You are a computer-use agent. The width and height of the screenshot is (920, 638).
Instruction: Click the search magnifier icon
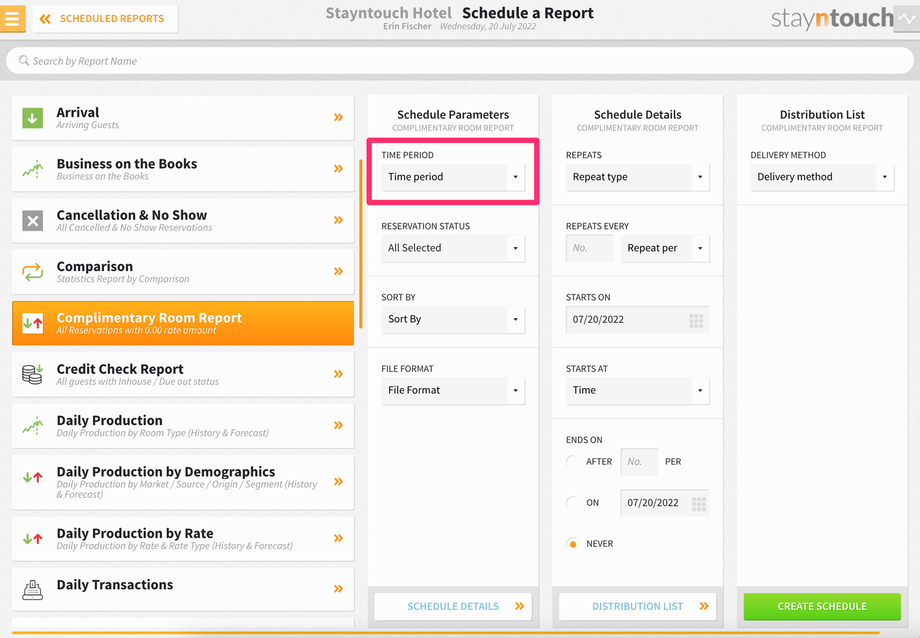click(23, 60)
